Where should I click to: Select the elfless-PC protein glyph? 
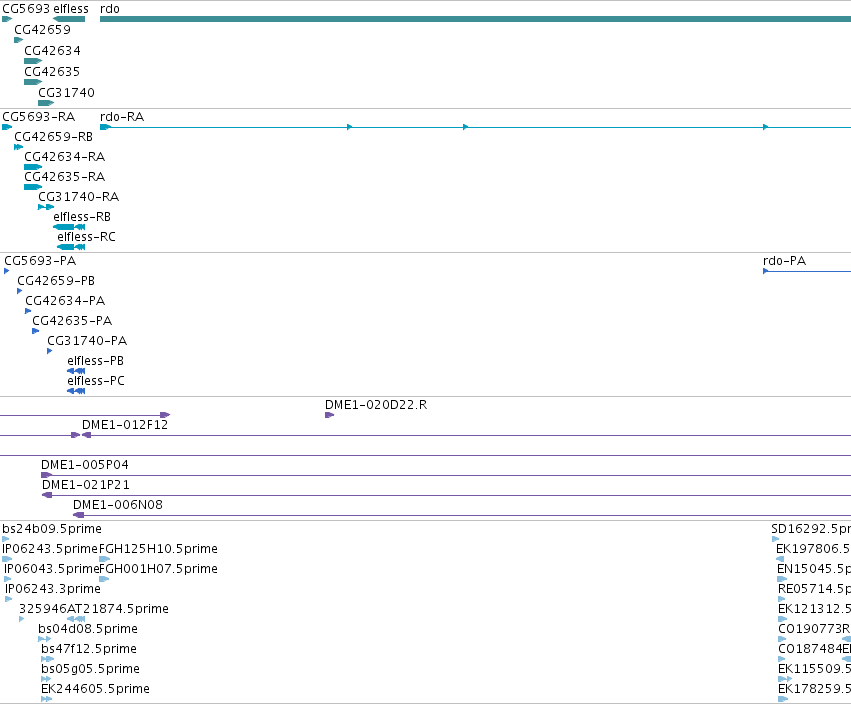click(x=76, y=391)
